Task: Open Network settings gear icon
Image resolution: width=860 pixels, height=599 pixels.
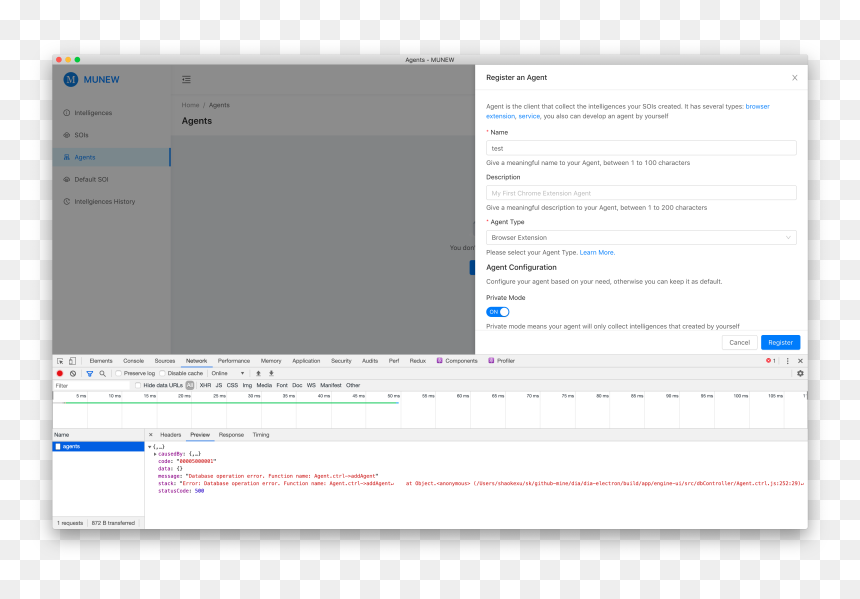Action: pyautogui.click(x=800, y=374)
